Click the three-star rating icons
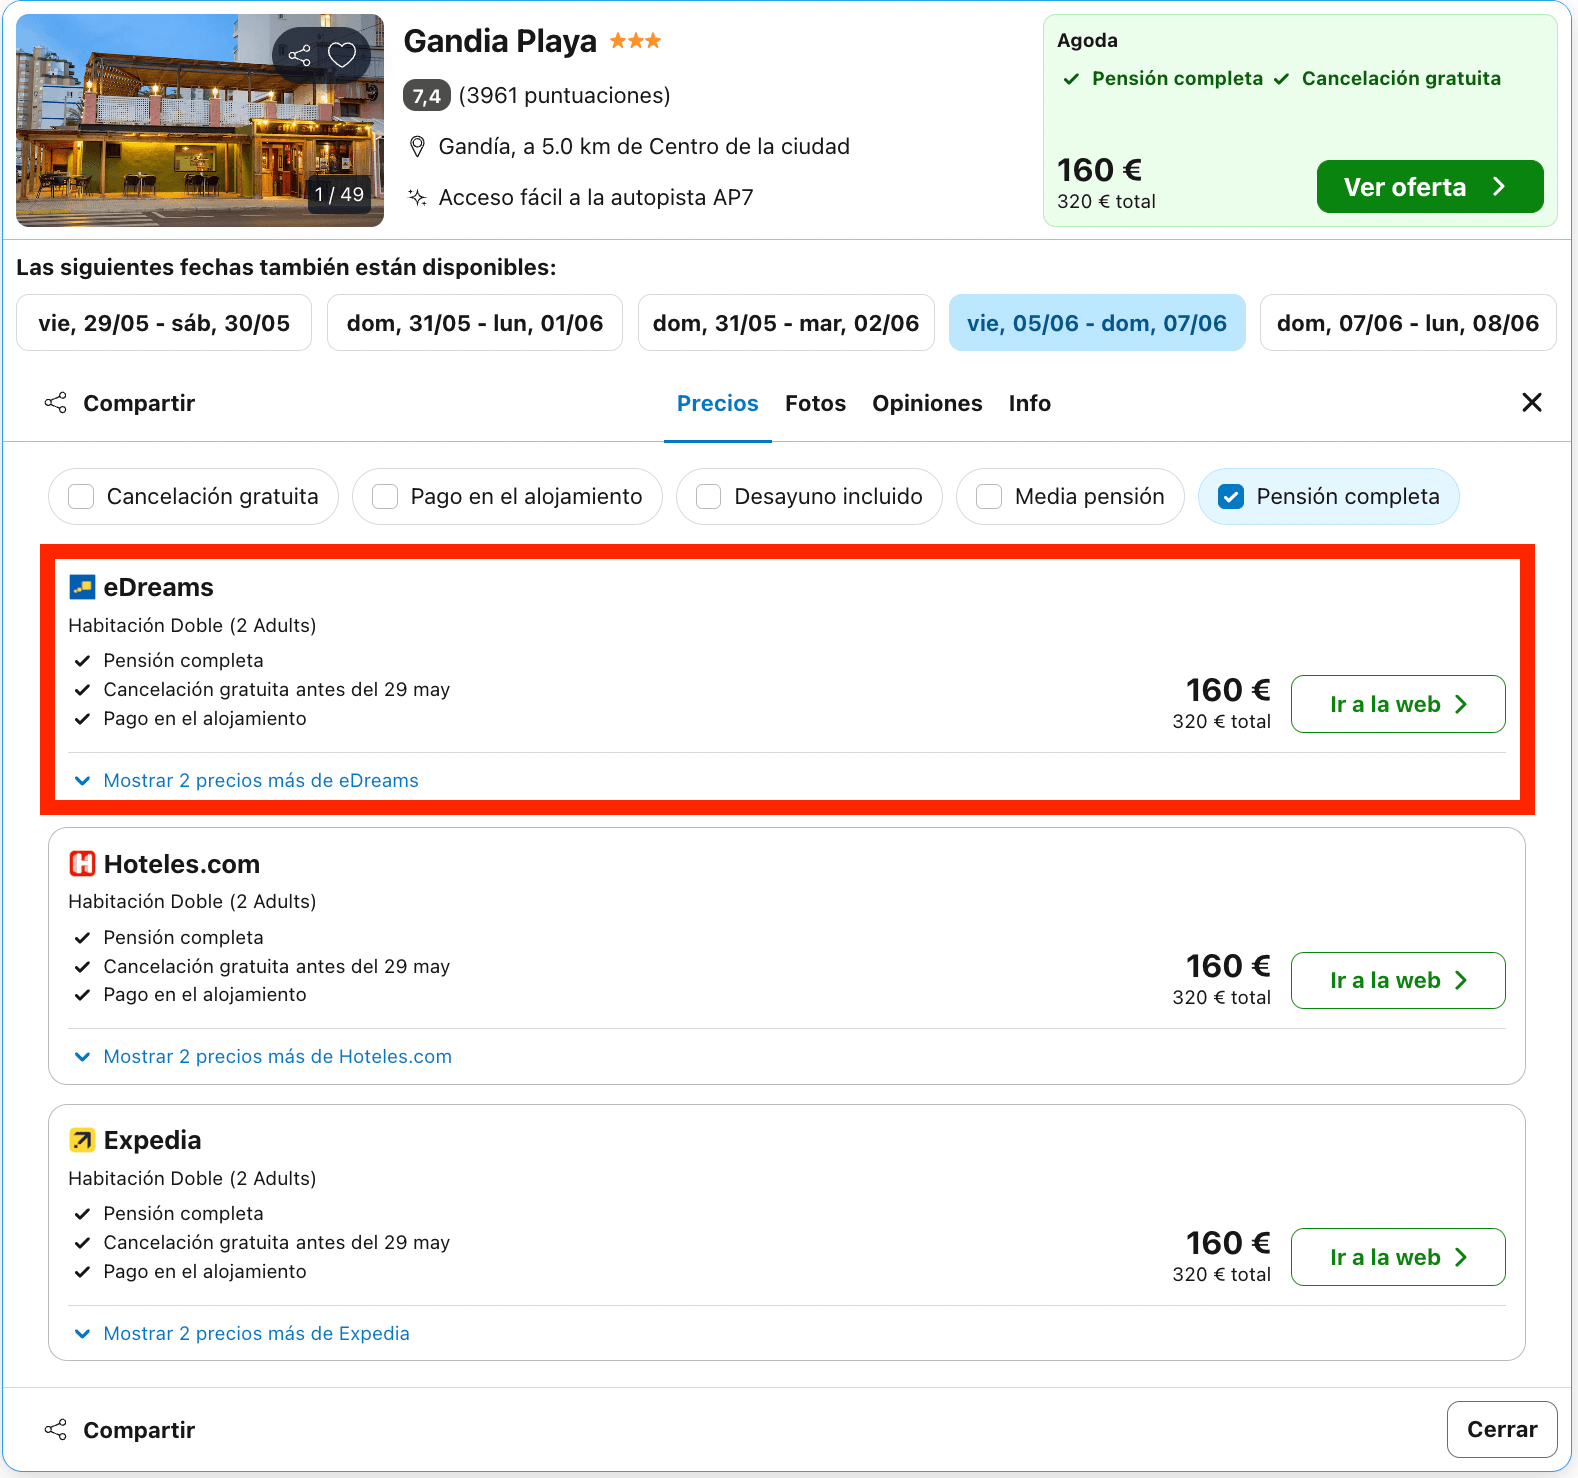The width and height of the screenshot is (1578, 1478). pyautogui.click(x=636, y=41)
